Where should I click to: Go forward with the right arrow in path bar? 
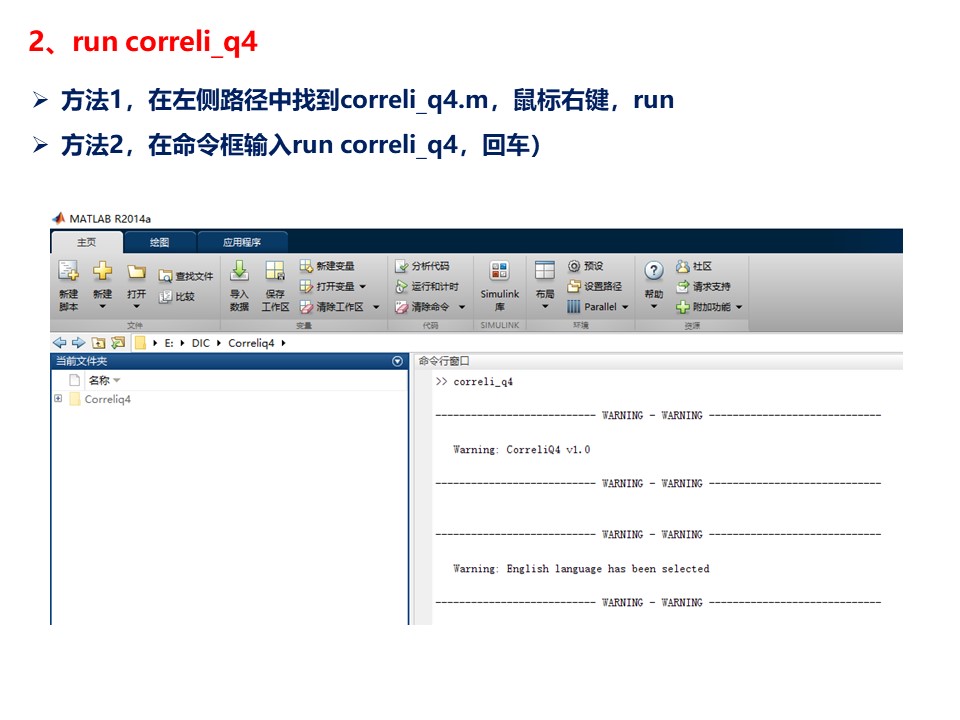[x=78, y=343]
